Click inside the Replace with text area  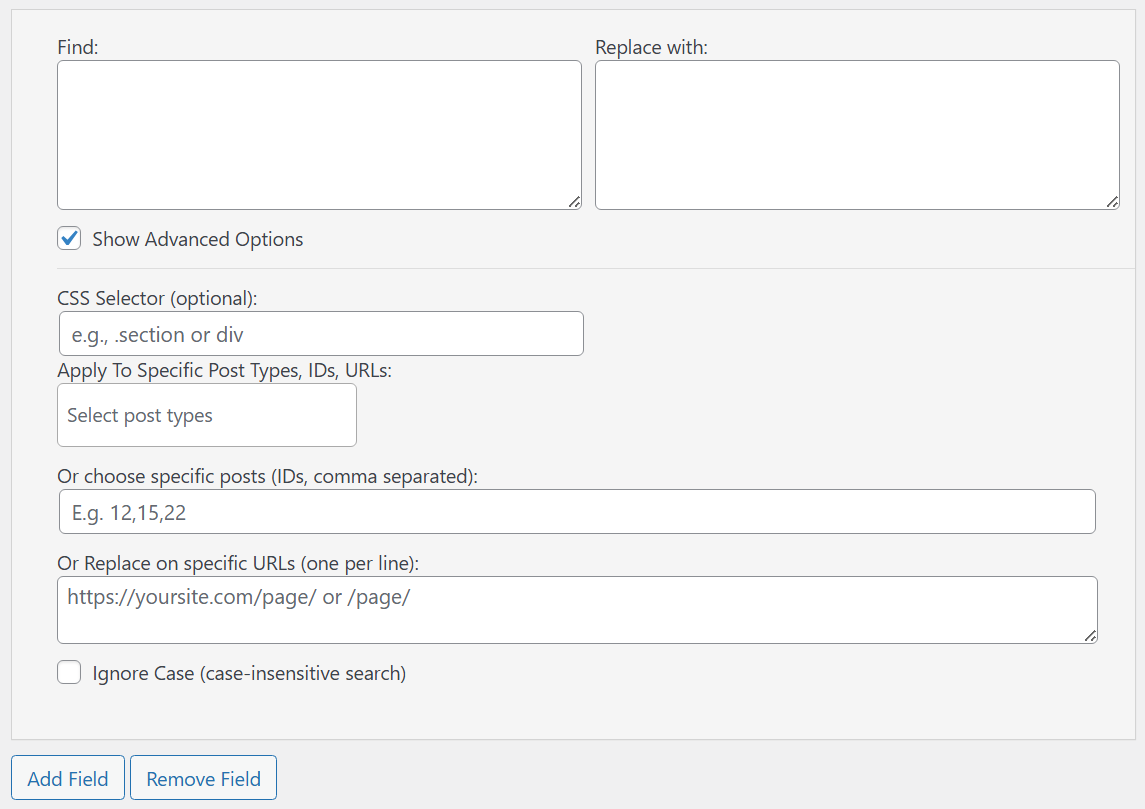click(x=857, y=135)
